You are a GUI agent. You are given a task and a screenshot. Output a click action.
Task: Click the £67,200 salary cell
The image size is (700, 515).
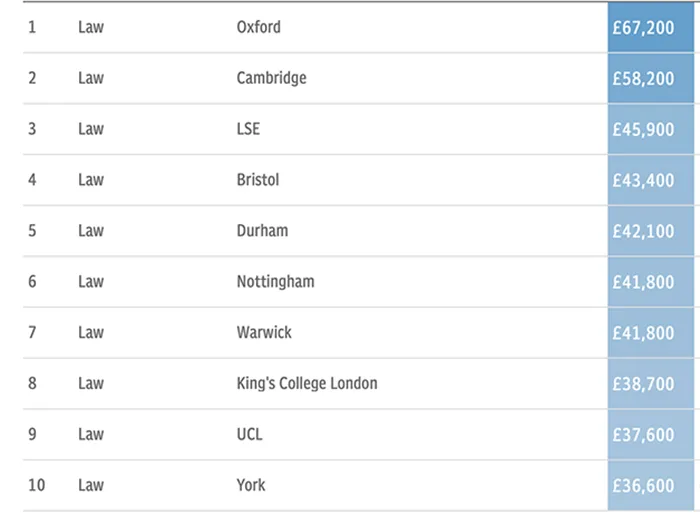pos(651,27)
